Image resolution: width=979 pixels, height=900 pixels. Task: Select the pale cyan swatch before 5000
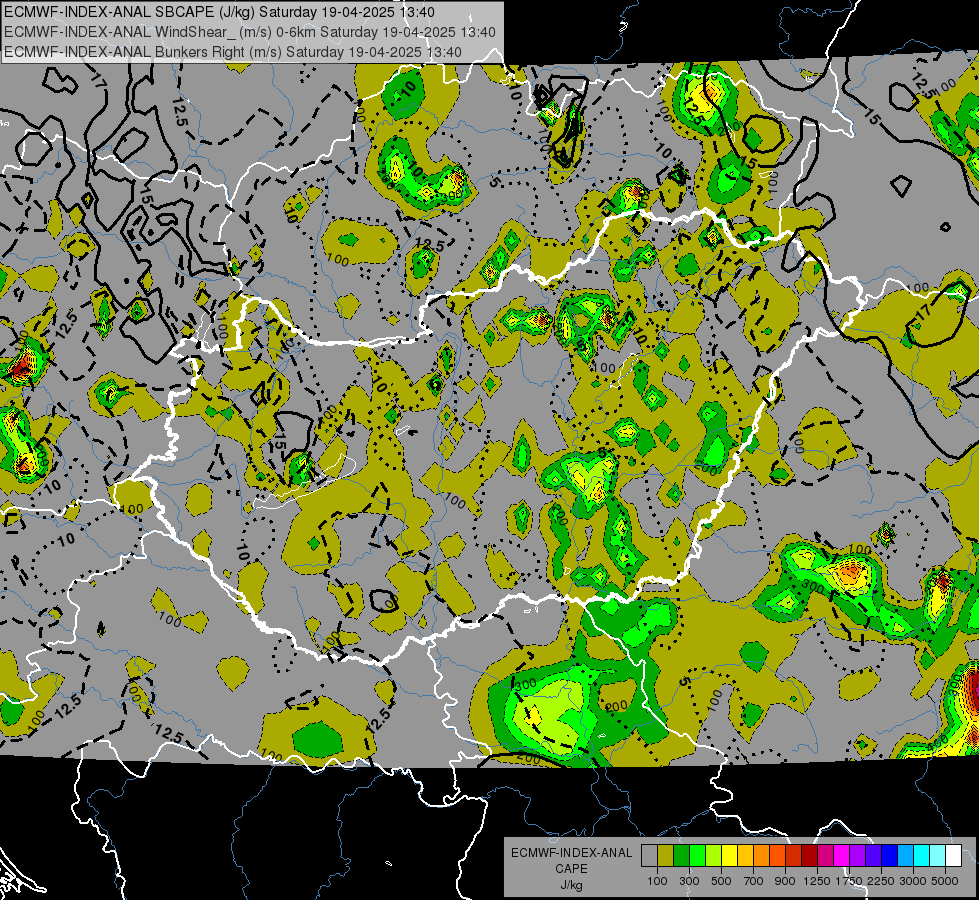pos(938,855)
